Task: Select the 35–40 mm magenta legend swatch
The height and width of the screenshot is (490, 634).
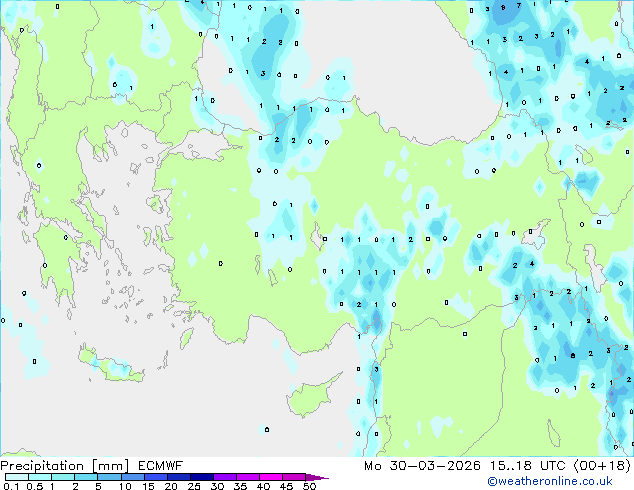Action: 247,477
